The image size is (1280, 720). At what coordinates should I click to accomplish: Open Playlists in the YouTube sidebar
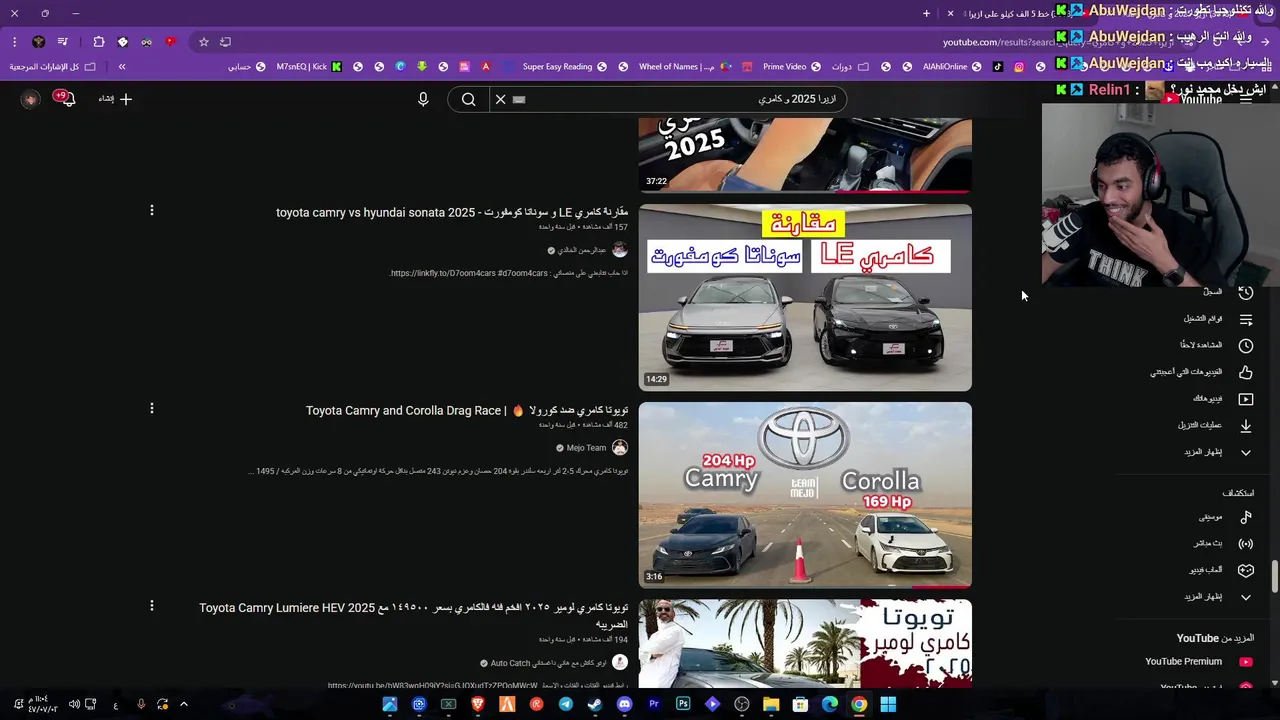pos(1217,319)
